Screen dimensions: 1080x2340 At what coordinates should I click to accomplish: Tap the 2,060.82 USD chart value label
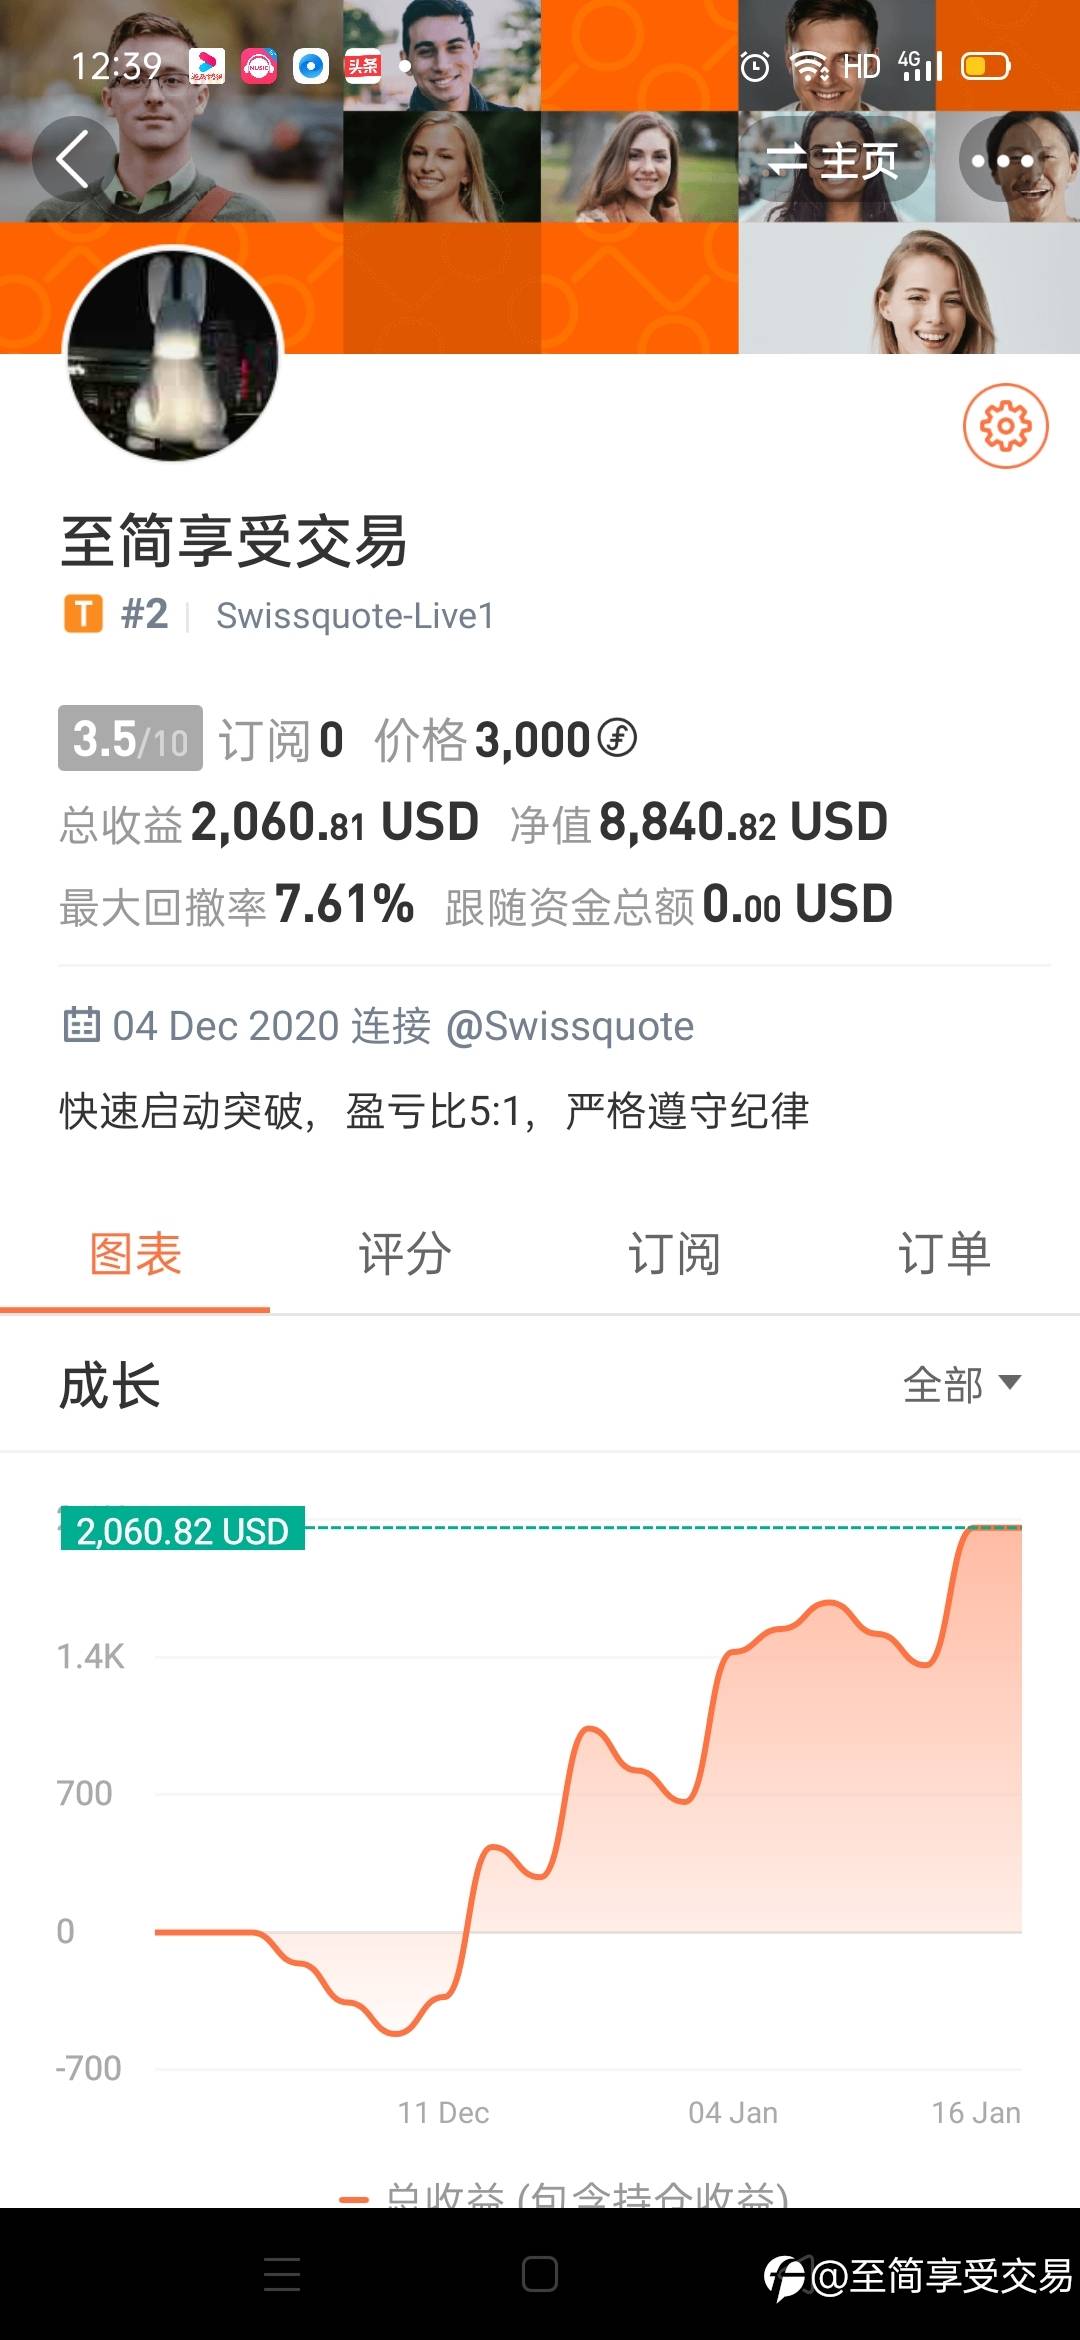(x=182, y=1530)
